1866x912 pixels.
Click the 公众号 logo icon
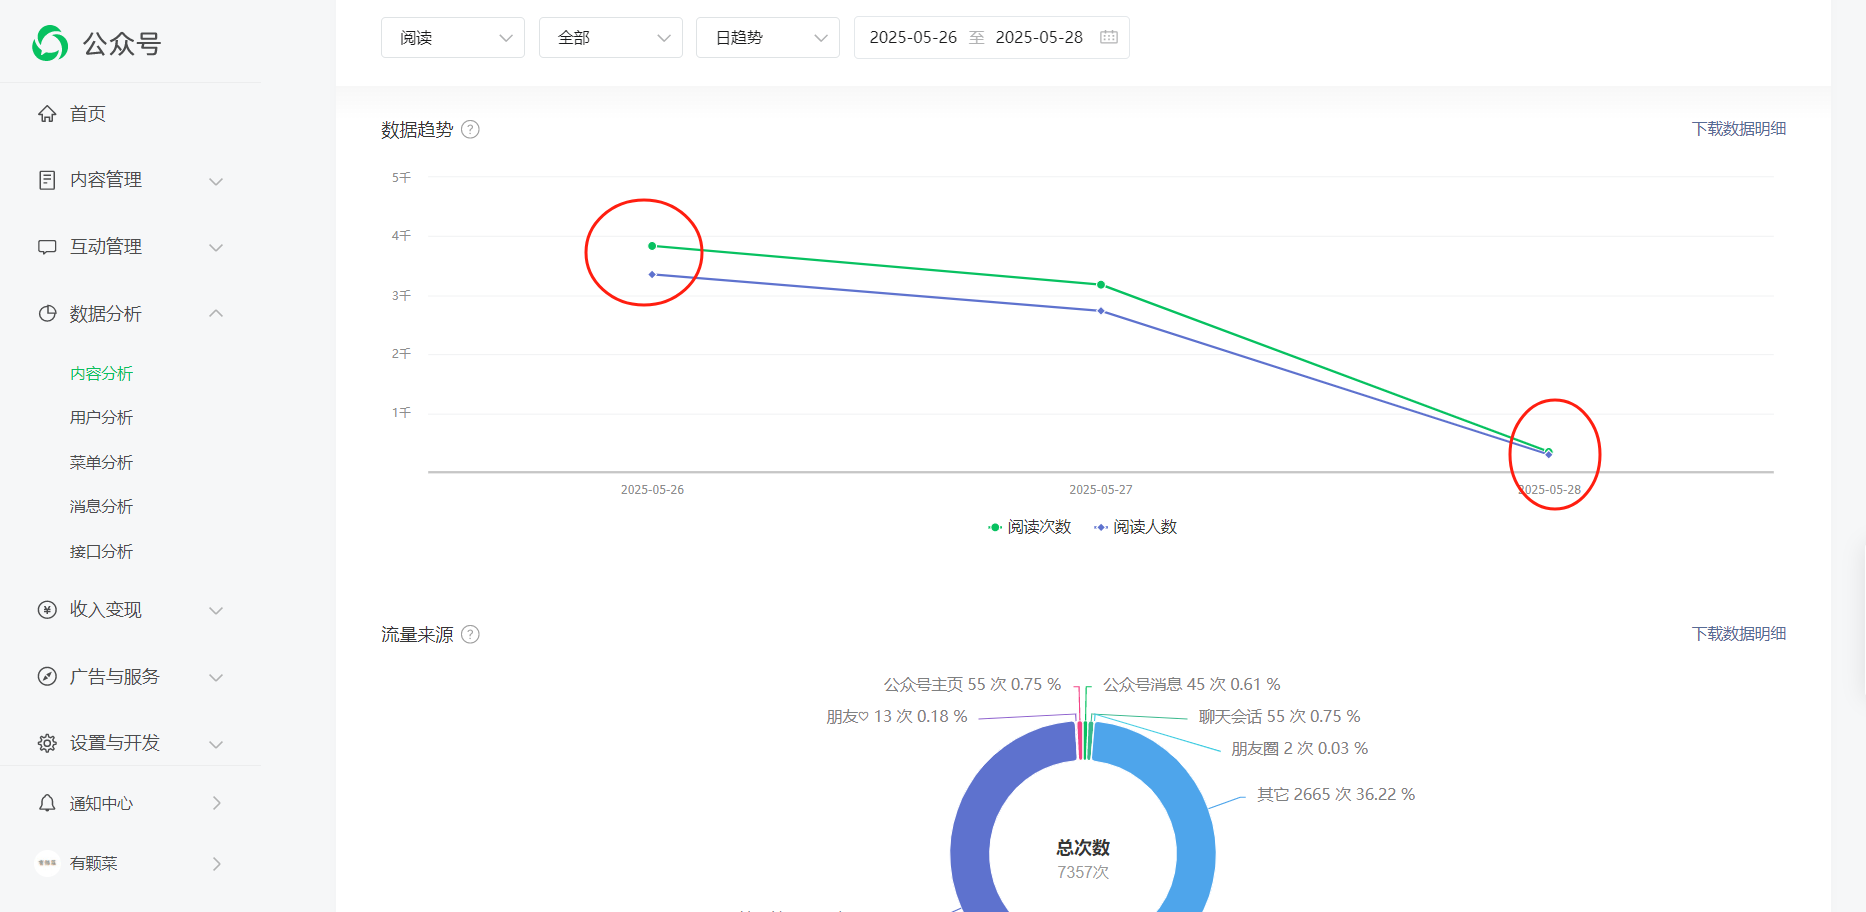[x=50, y=43]
